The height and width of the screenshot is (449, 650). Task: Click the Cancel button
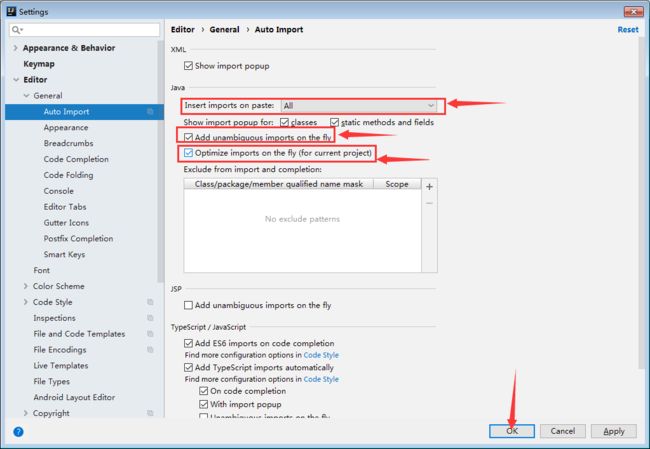[563, 431]
